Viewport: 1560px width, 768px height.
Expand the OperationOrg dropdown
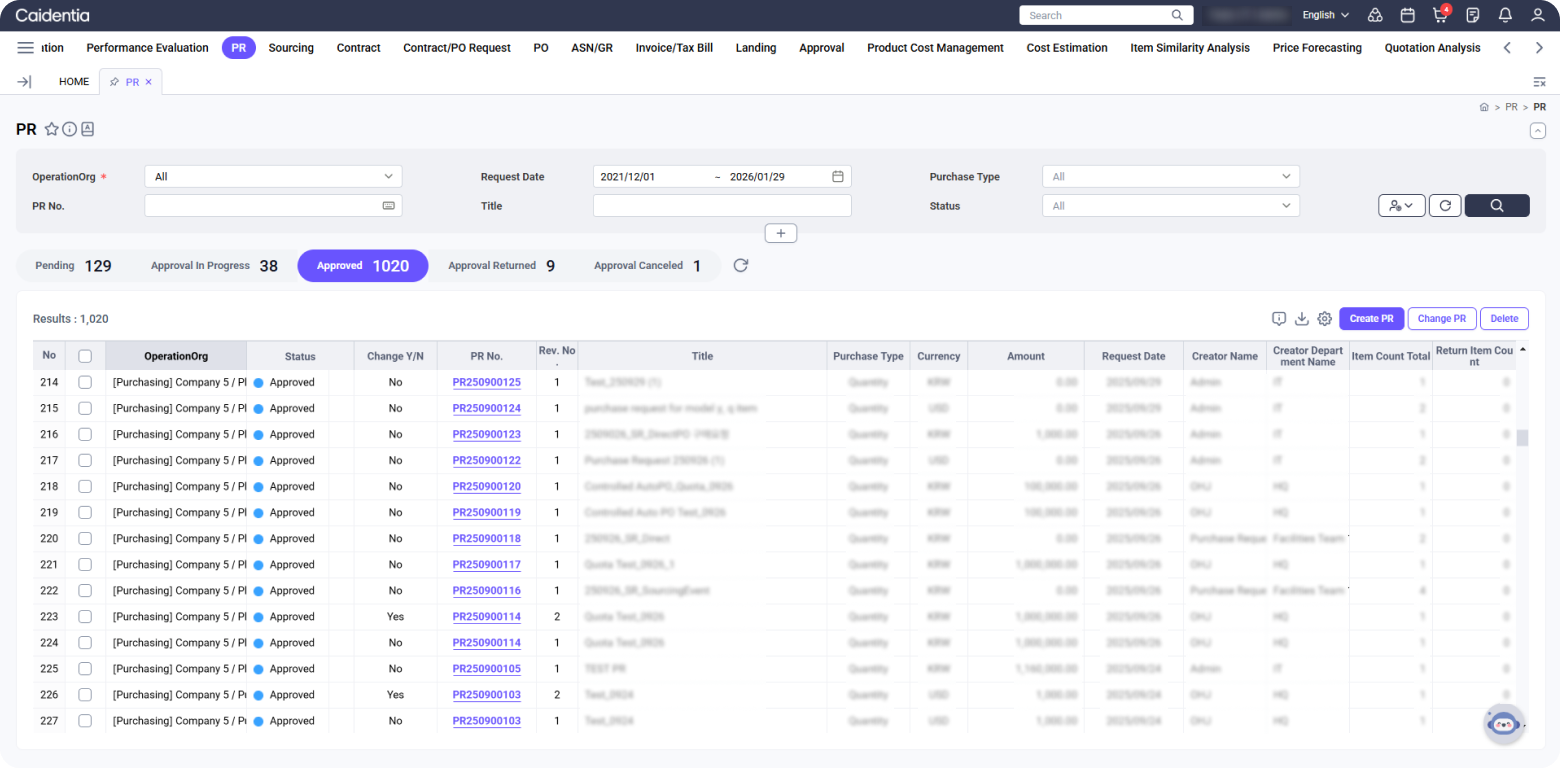click(x=273, y=177)
